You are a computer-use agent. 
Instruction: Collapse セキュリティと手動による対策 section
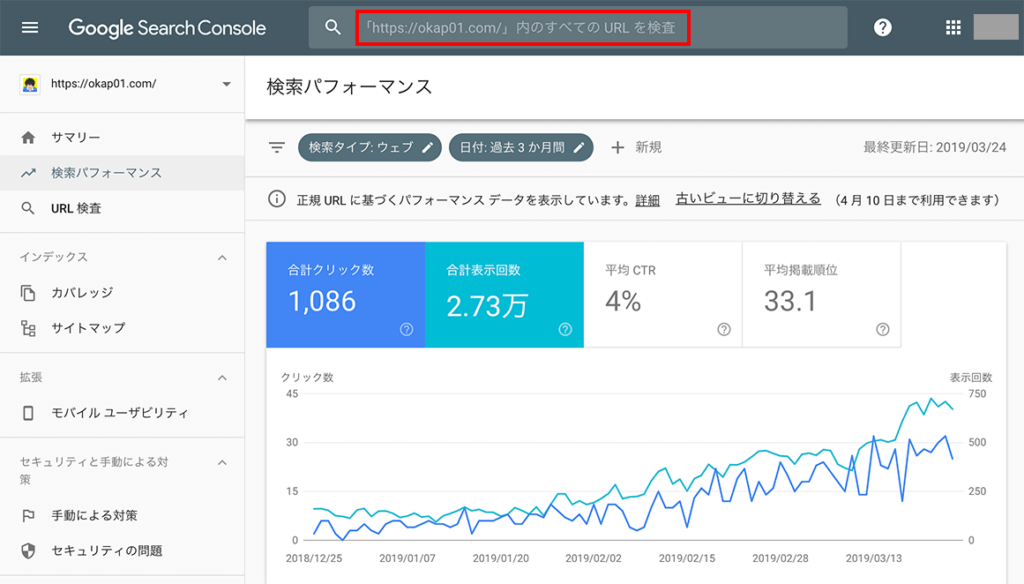(x=222, y=462)
